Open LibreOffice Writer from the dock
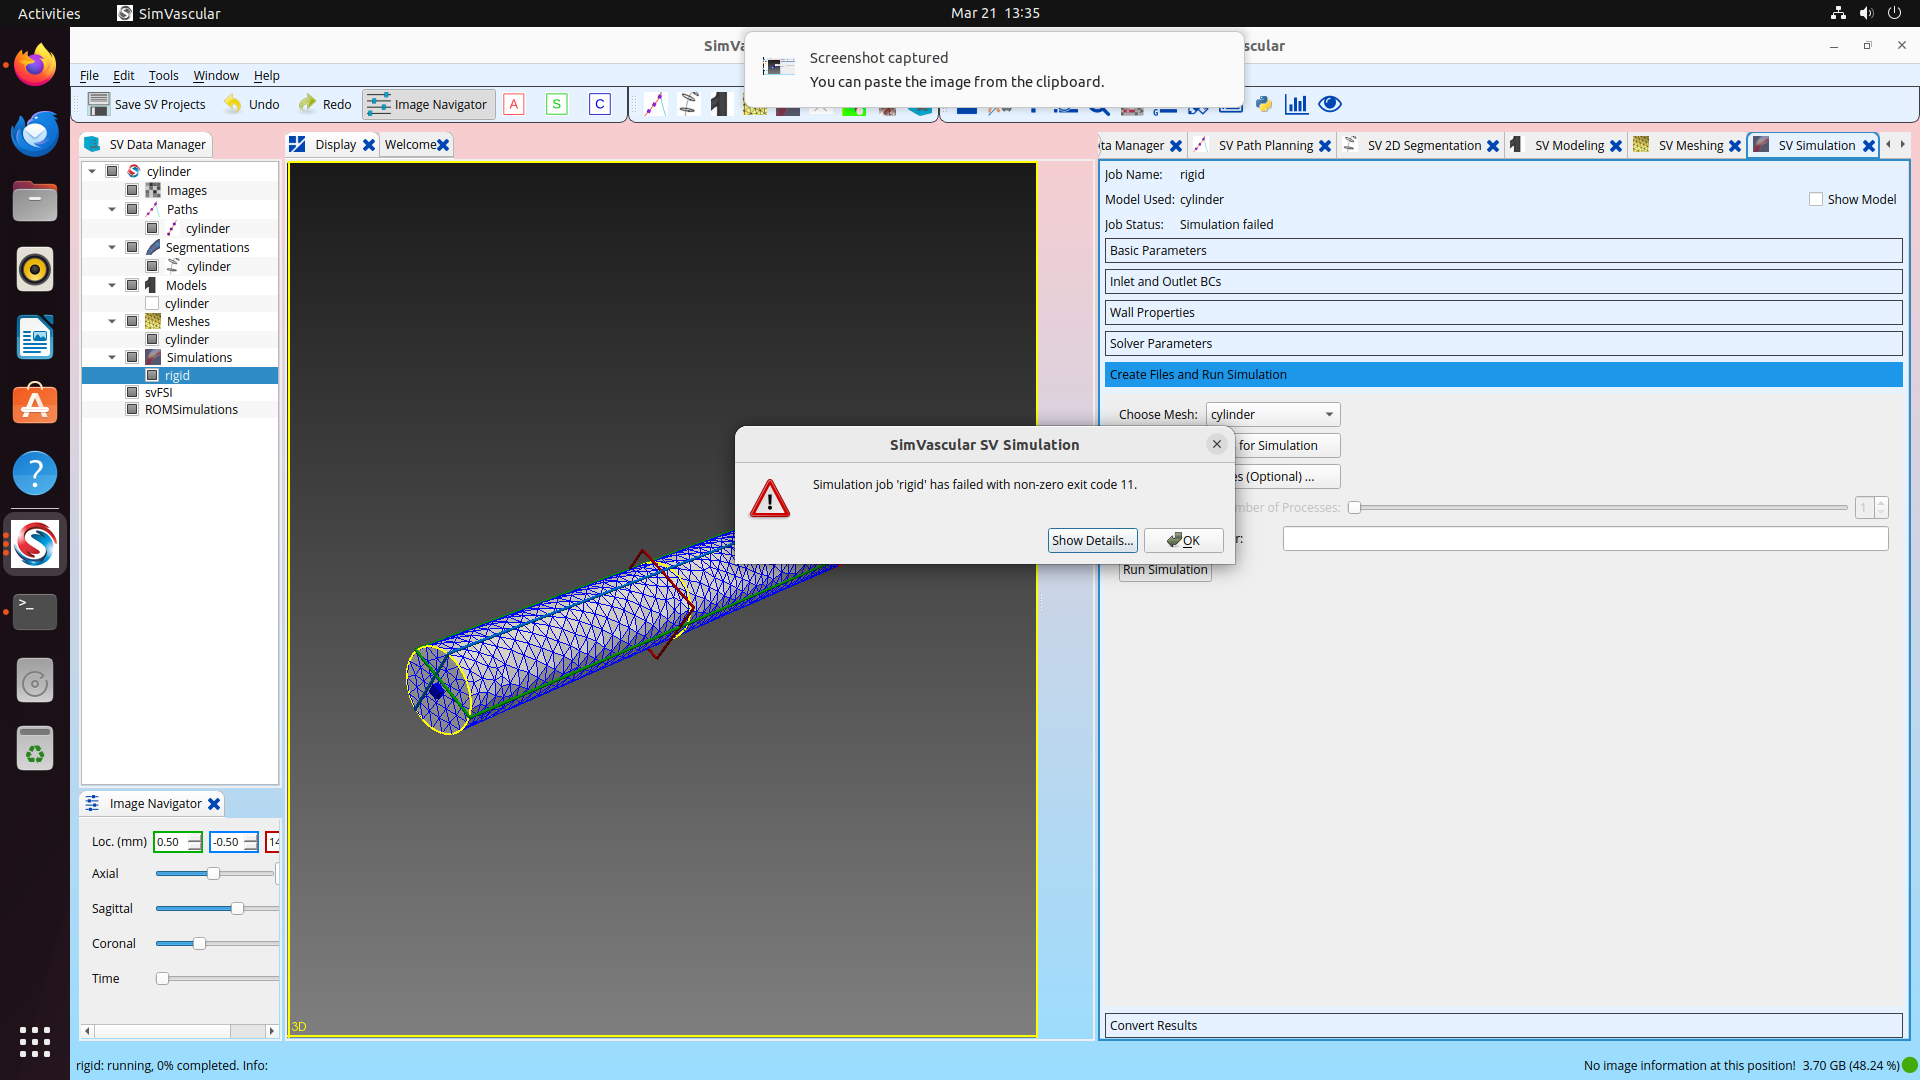The image size is (1920, 1080). point(35,338)
